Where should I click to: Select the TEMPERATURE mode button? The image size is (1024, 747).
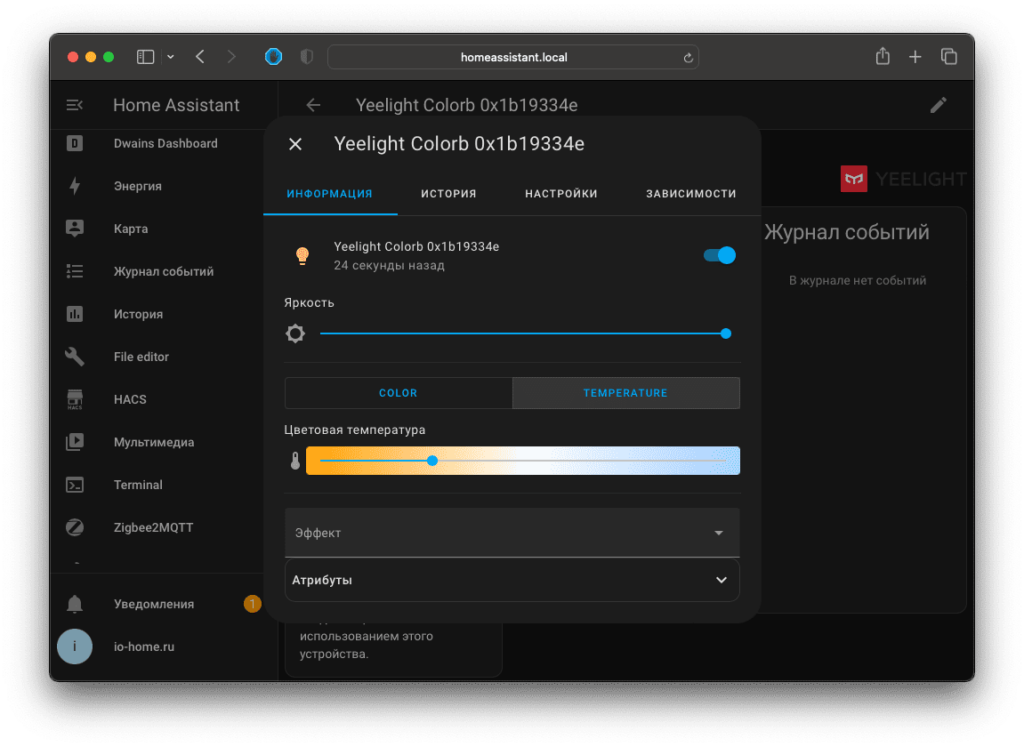pos(626,393)
